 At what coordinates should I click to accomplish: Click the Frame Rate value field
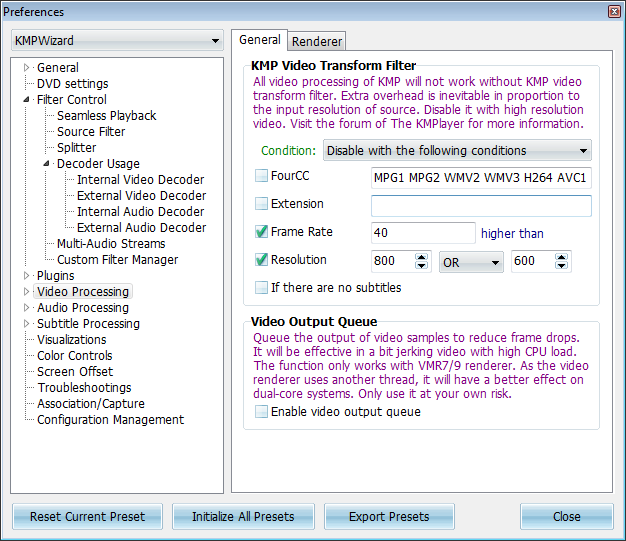coord(423,233)
